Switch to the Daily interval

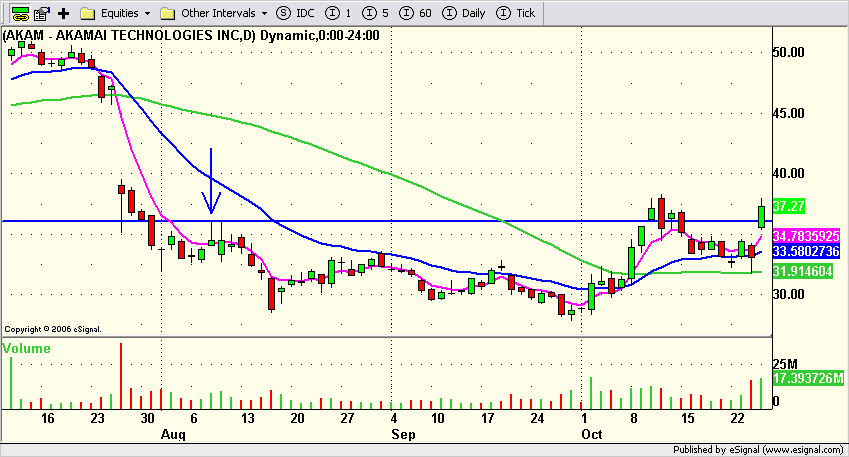463,13
